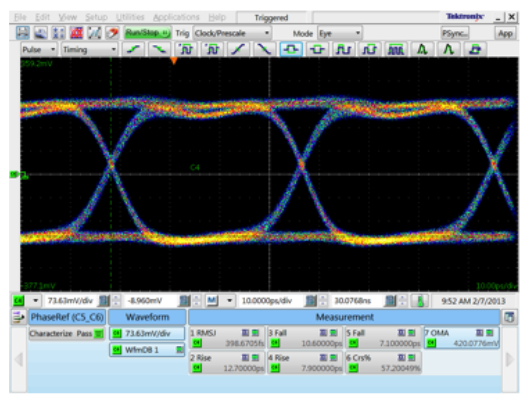This screenshot has width=529, height=403.
Task: Toggle the M timebase button
Action: (212, 300)
